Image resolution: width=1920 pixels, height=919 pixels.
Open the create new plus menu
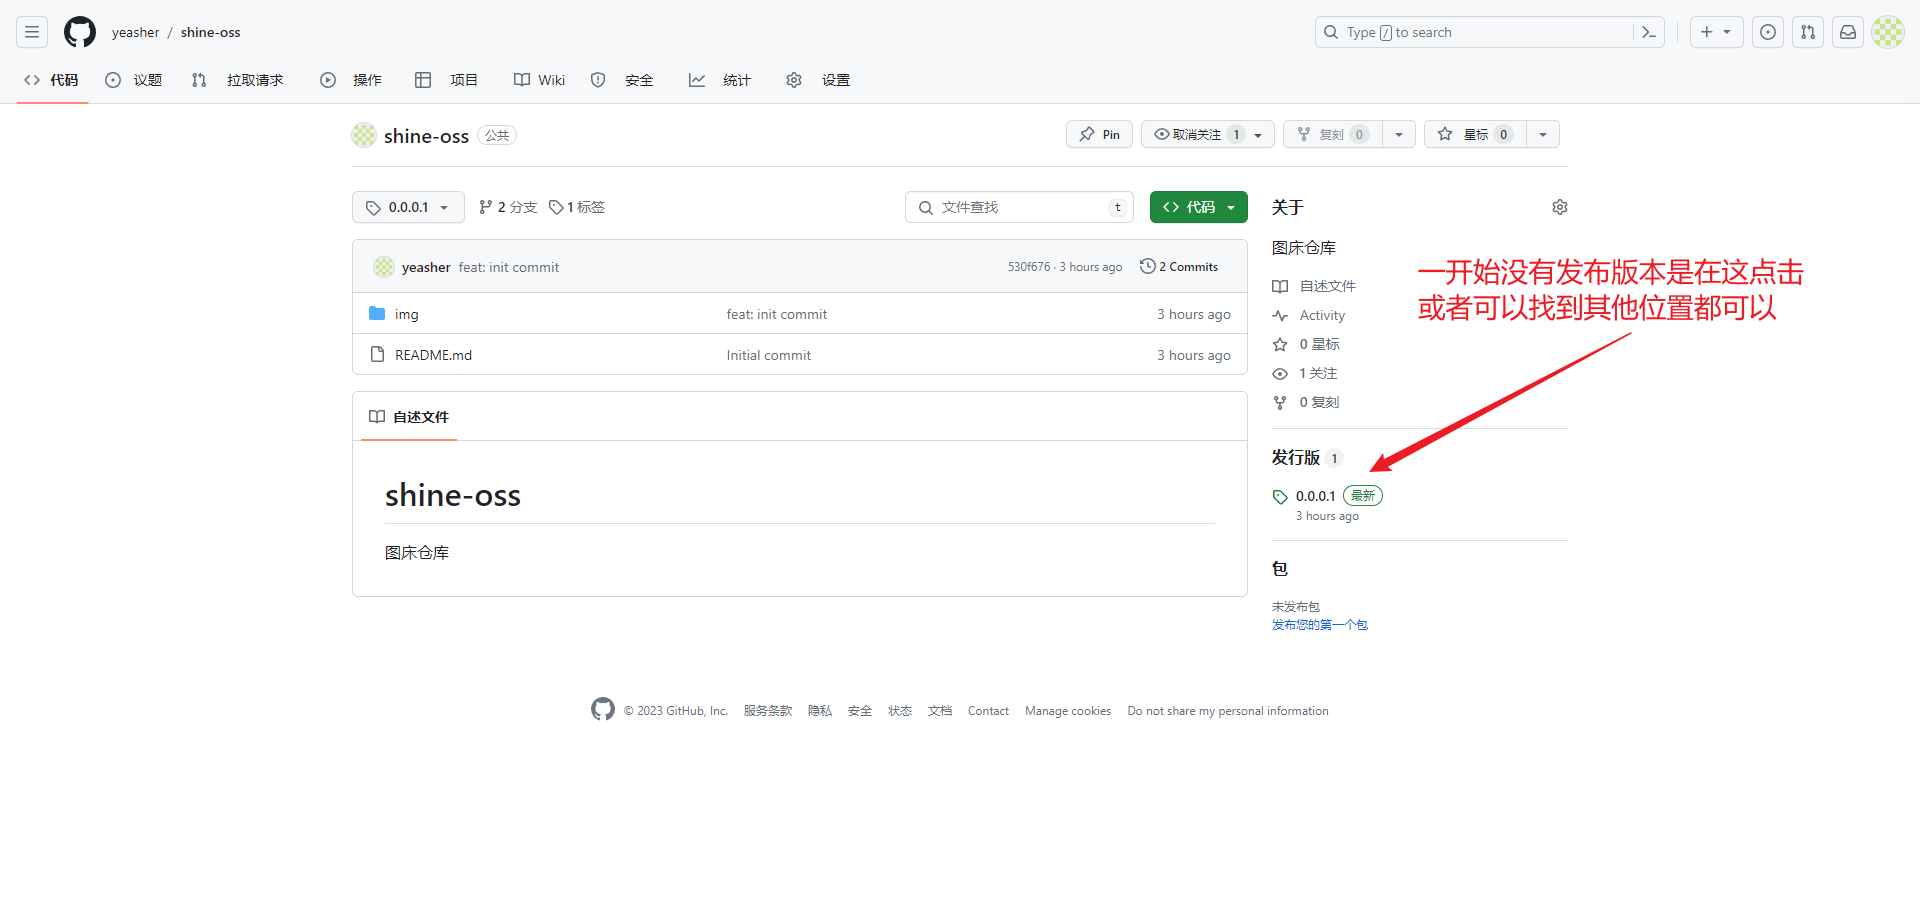tap(1716, 32)
